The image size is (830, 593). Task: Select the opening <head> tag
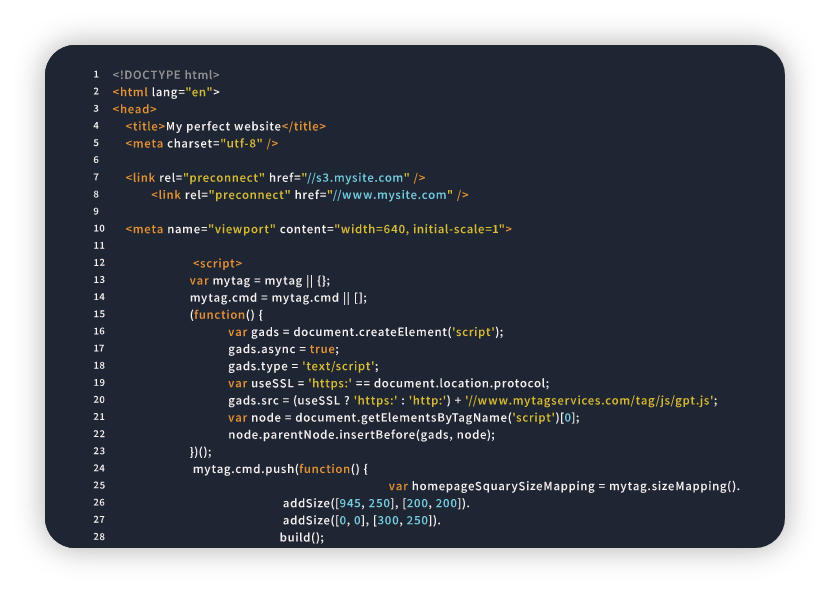[x=134, y=109]
